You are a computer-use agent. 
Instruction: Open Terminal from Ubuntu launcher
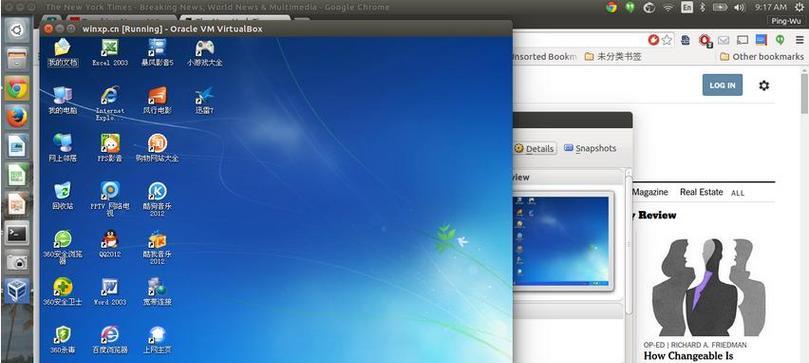17,234
